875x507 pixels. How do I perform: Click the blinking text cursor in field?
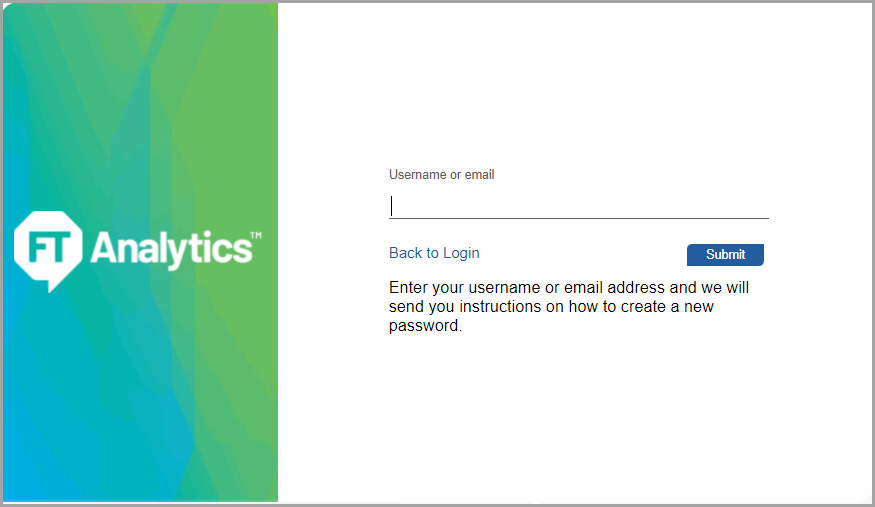pos(392,206)
